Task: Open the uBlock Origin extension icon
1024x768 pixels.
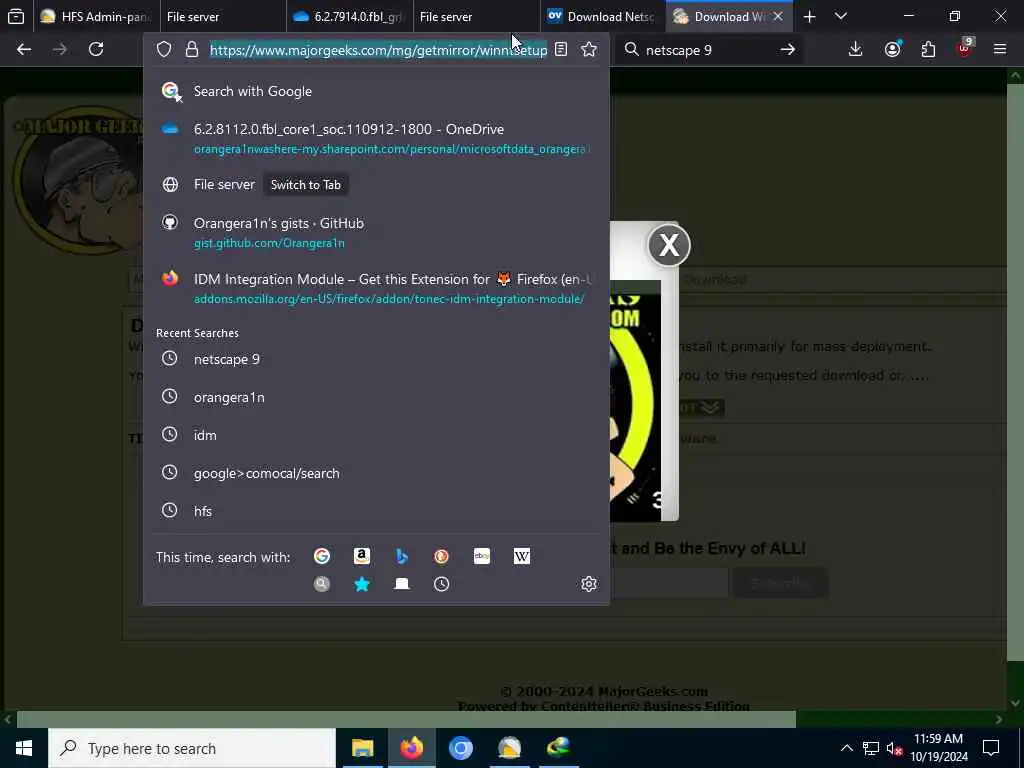Action: (x=965, y=48)
